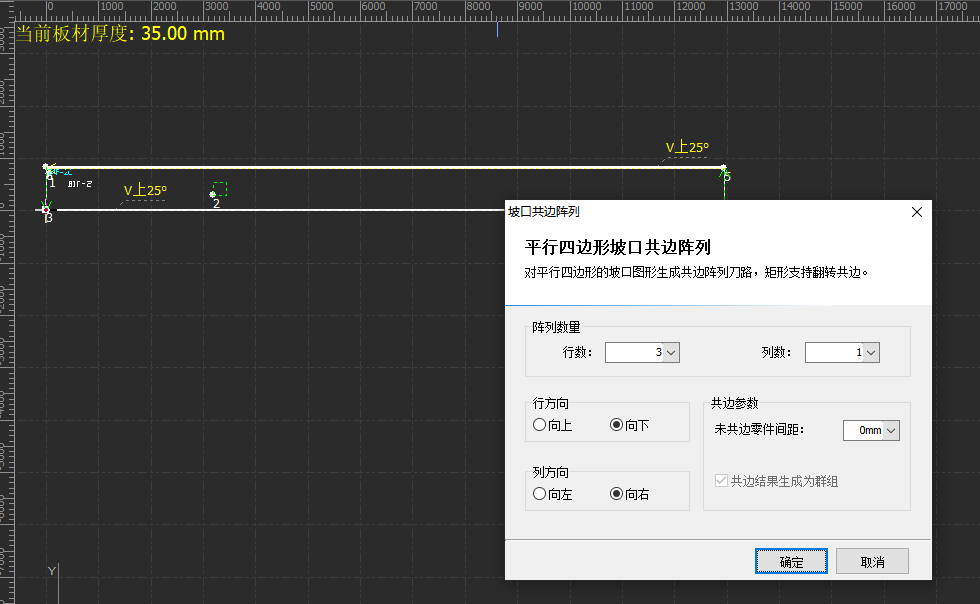
Task: Click the 平行四边形坡口共边阵列 heading
Action: (x=618, y=248)
